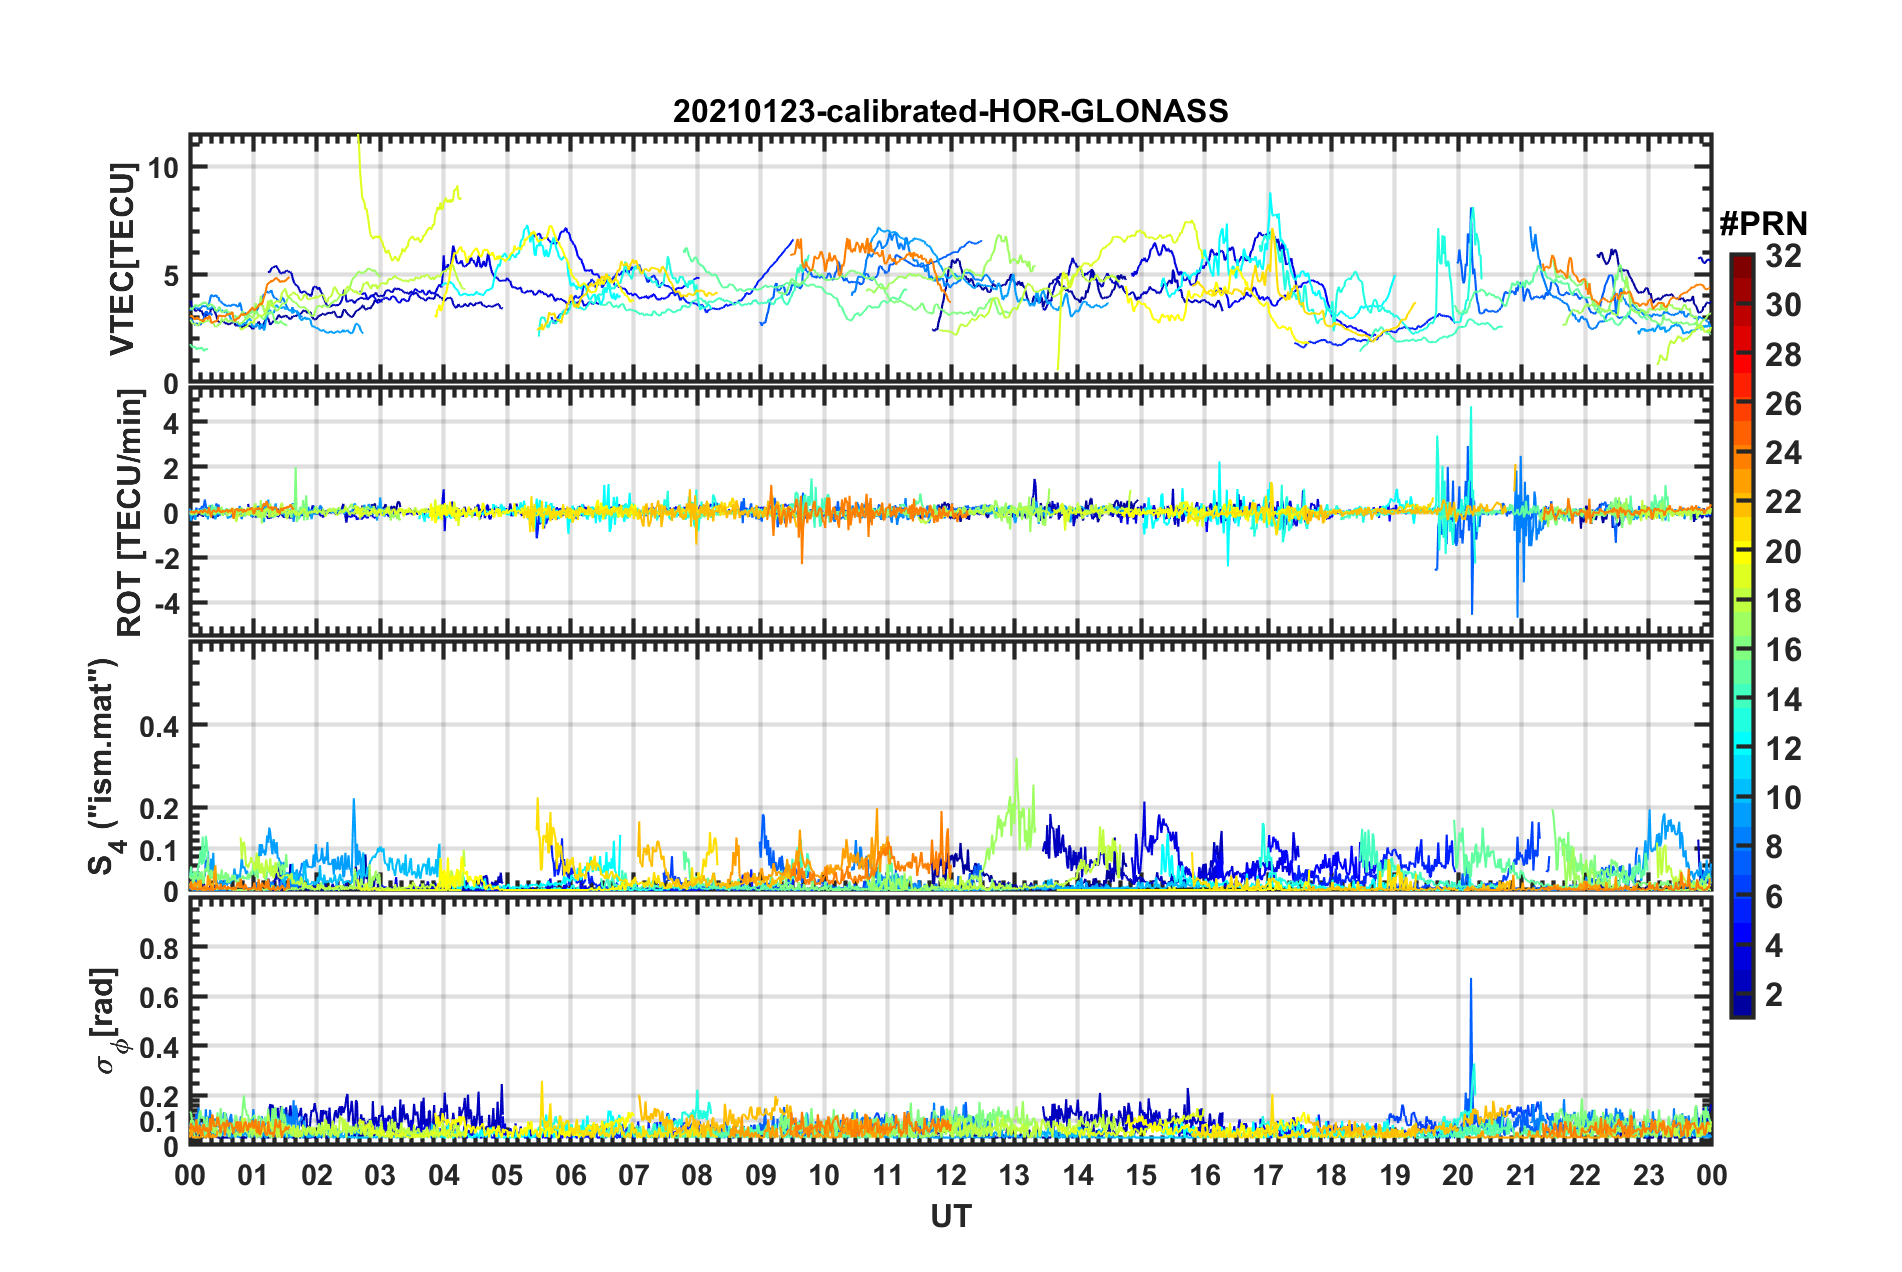The image size is (1902, 1272).
Task: Select the VTEC[TECU] y-axis label
Action: click(122, 259)
